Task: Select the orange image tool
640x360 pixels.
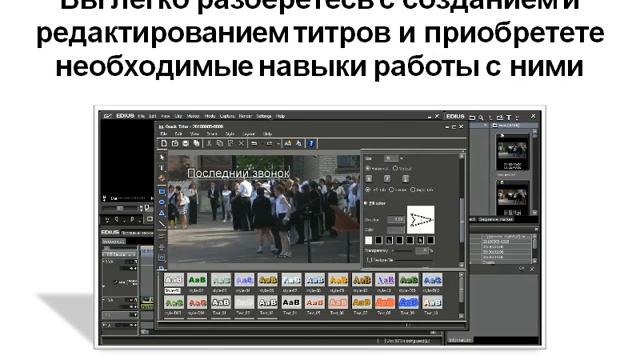Action: click(162, 179)
